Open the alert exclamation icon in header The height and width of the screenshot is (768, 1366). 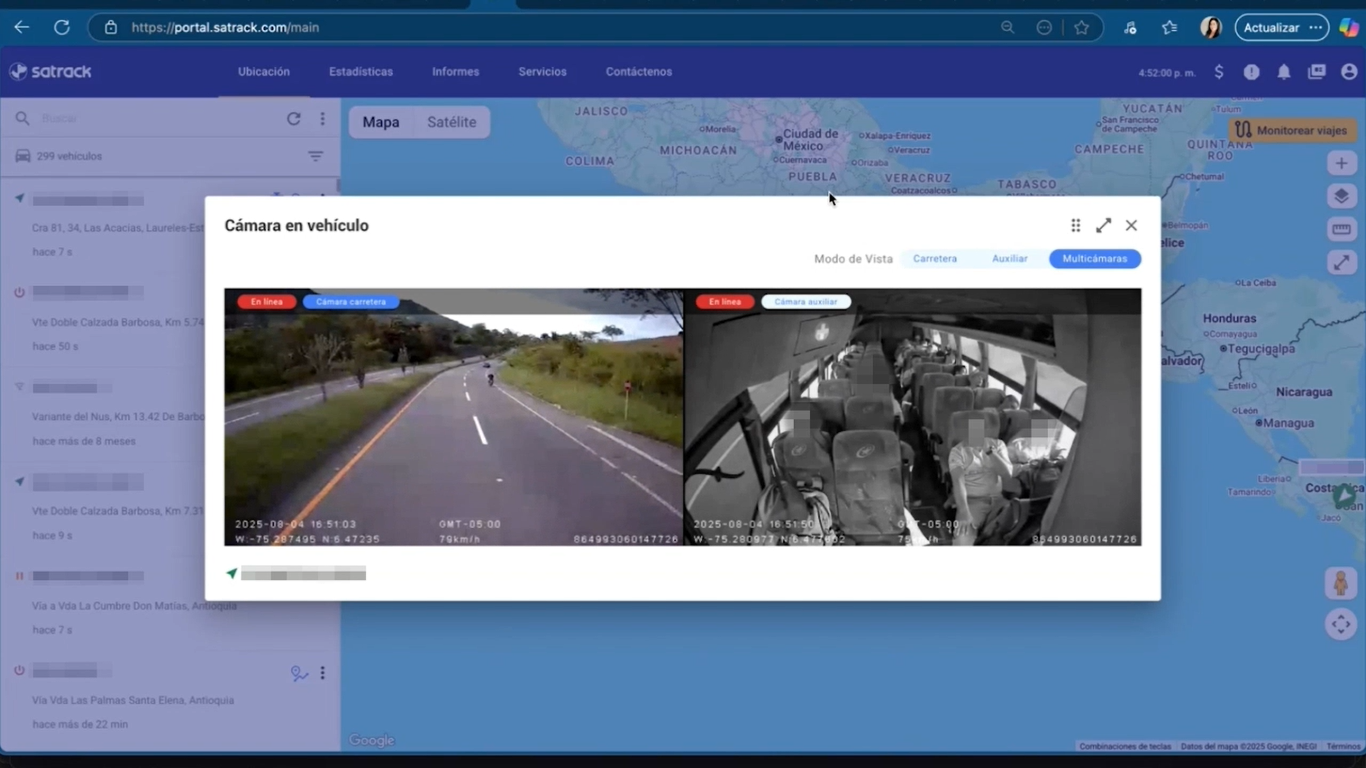(x=1251, y=72)
